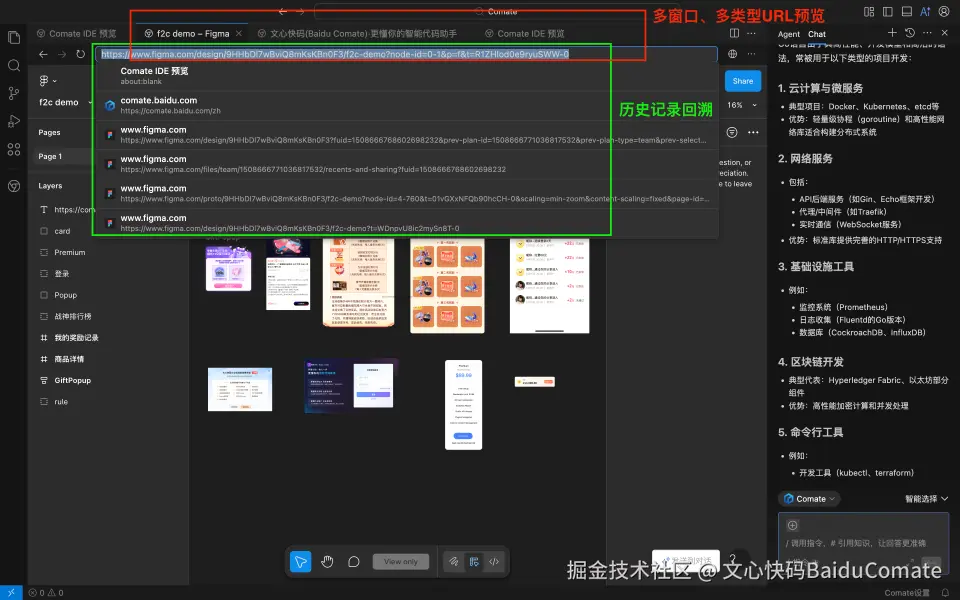This screenshot has height=600, width=960.
Task: Open chat panel more options
Action: pyautogui.click(x=928, y=33)
